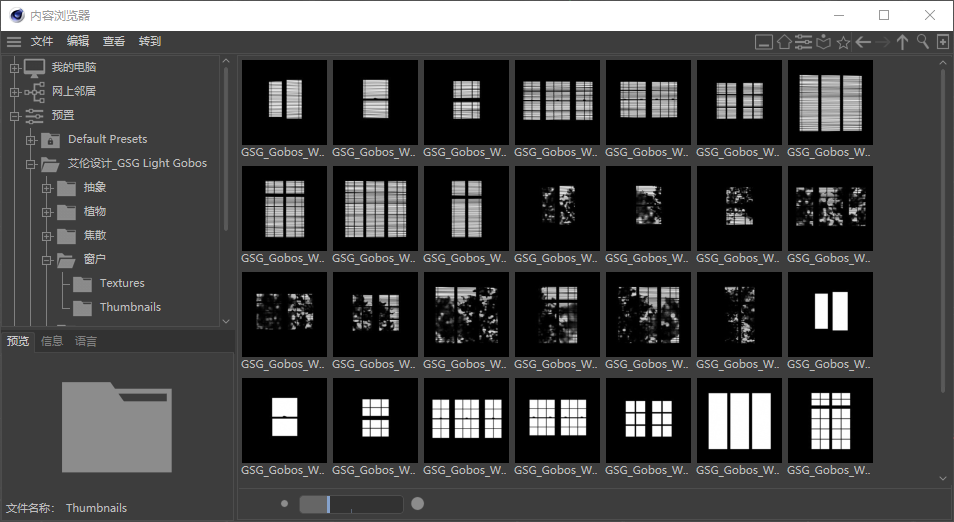Click the tree panel scroll up arrow
Viewport: 954px width, 522px height.
pos(226,61)
